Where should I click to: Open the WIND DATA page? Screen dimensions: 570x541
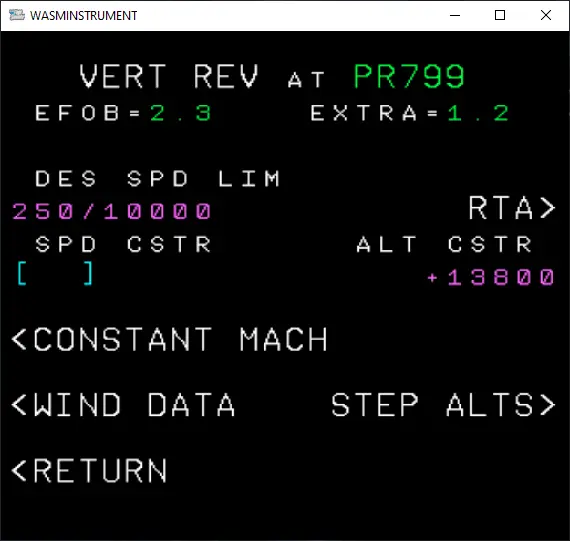click(123, 404)
